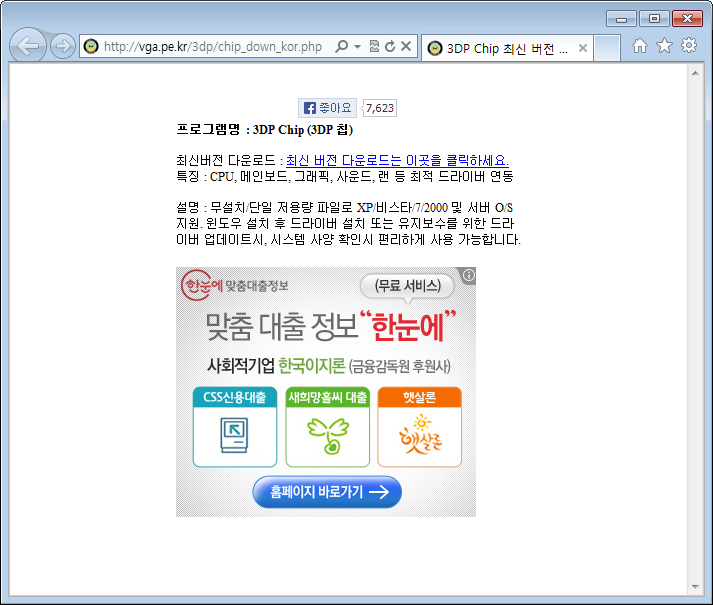Click the 한눈에 맞춤대출정보 logo in ad

(235, 285)
